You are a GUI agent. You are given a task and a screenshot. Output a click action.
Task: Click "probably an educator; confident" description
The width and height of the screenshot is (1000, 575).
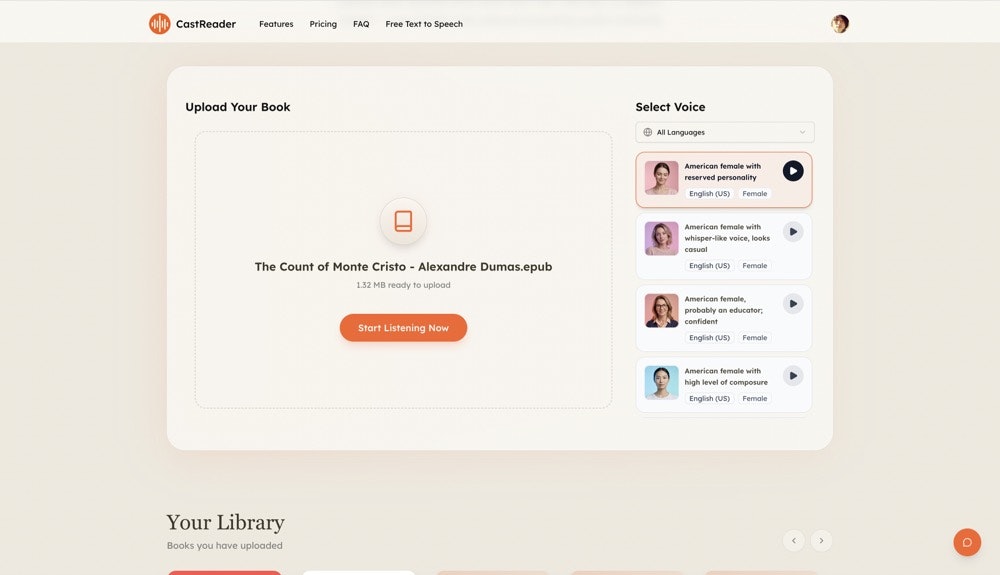(723, 316)
